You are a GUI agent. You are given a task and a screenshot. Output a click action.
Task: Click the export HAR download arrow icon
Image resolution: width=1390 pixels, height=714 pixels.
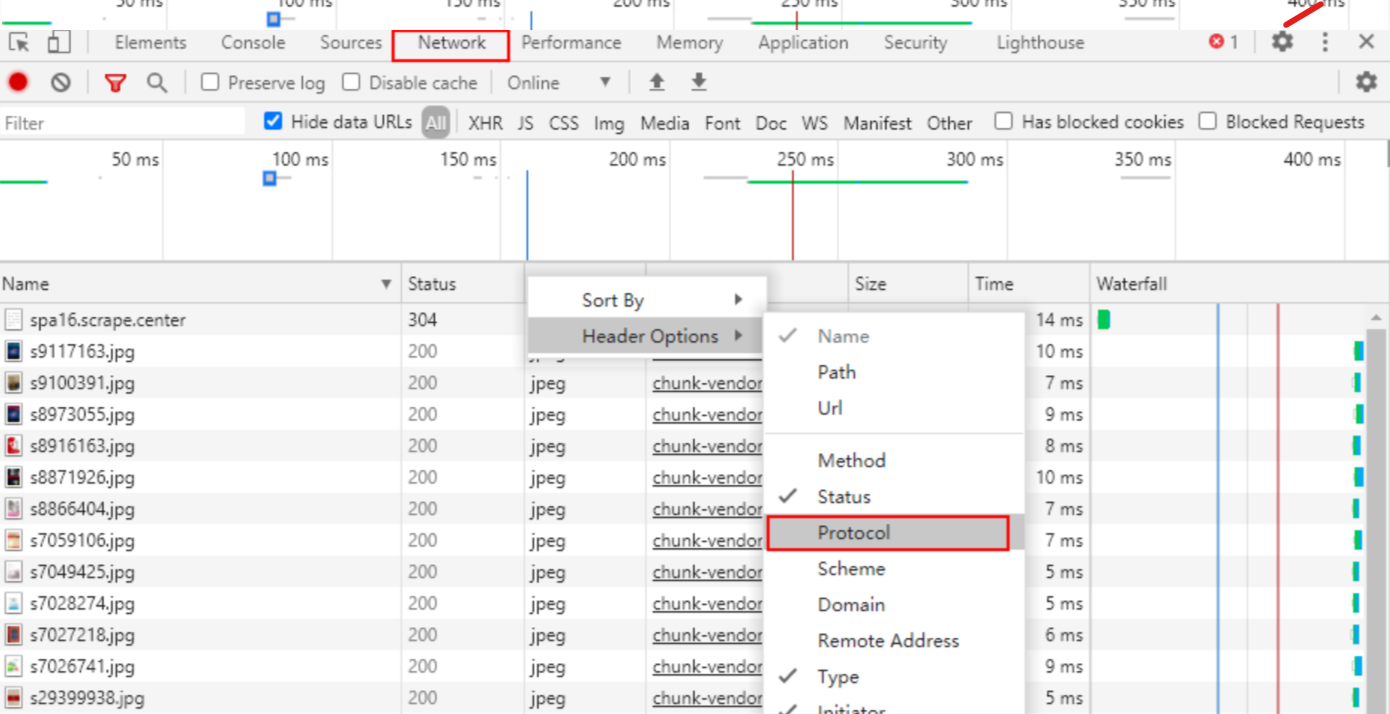699,83
